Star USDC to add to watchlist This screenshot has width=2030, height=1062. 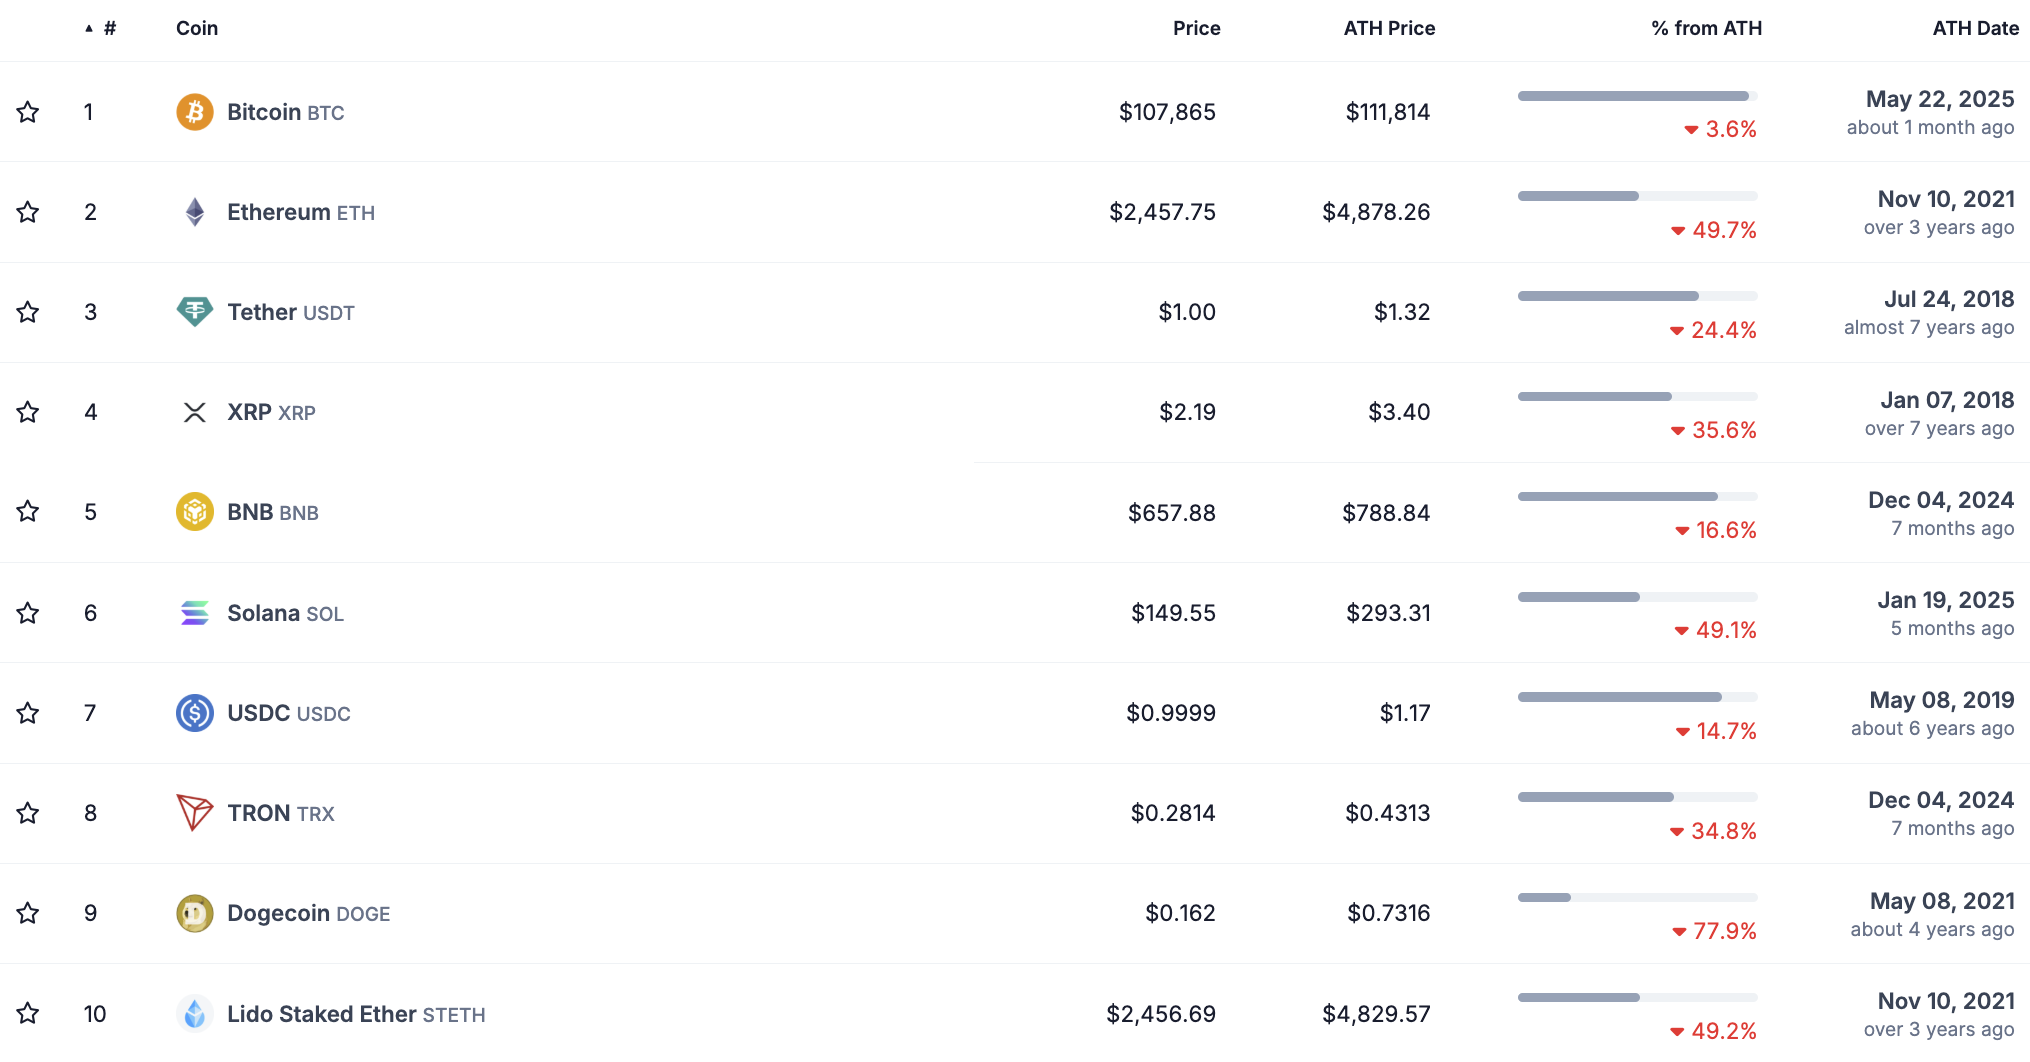[x=28, y=713]
